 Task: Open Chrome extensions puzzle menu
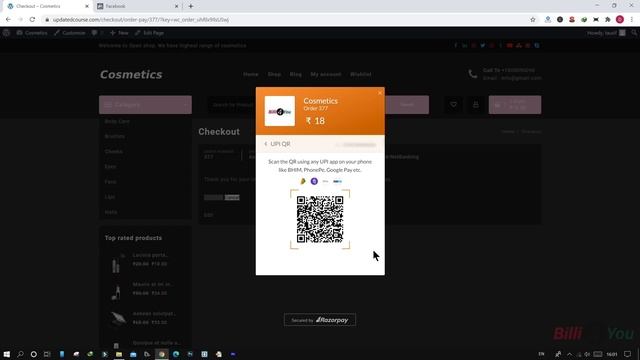[608, 19]
